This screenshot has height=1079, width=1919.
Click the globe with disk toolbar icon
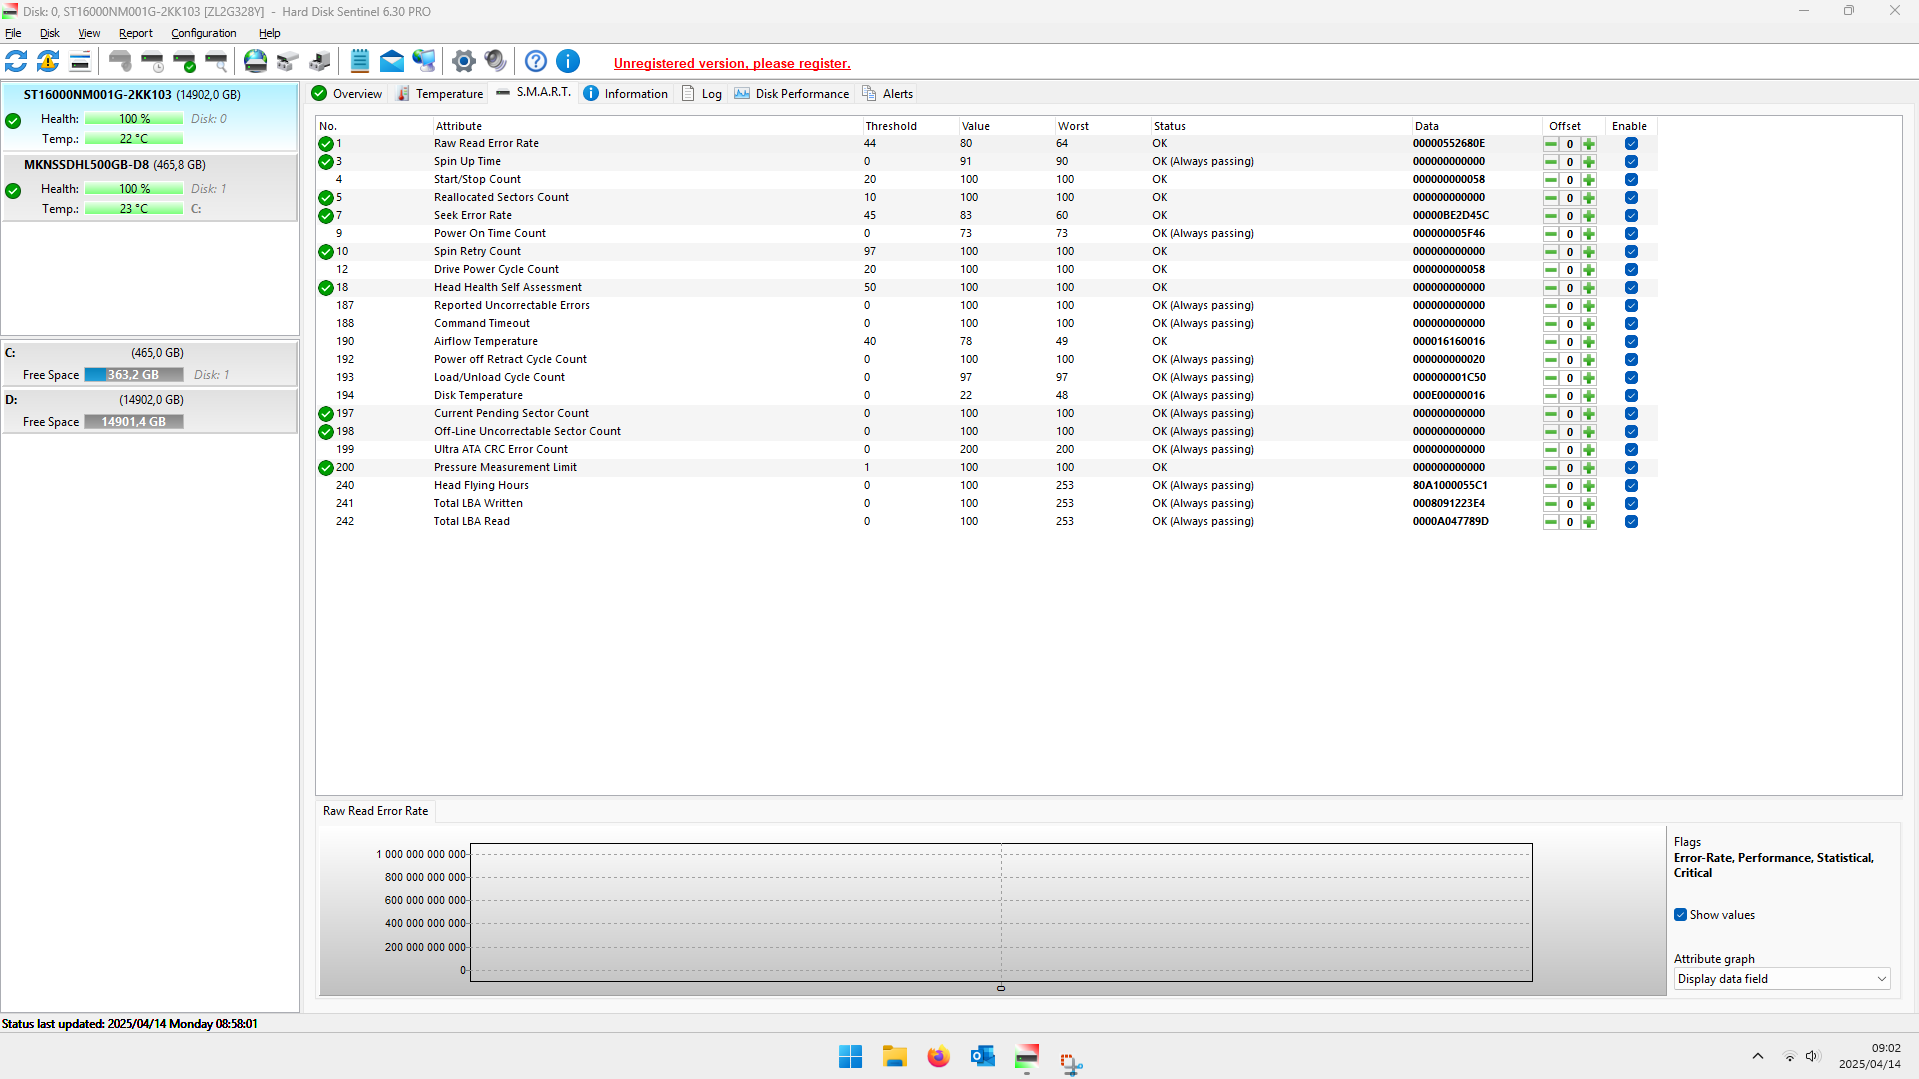256,62
